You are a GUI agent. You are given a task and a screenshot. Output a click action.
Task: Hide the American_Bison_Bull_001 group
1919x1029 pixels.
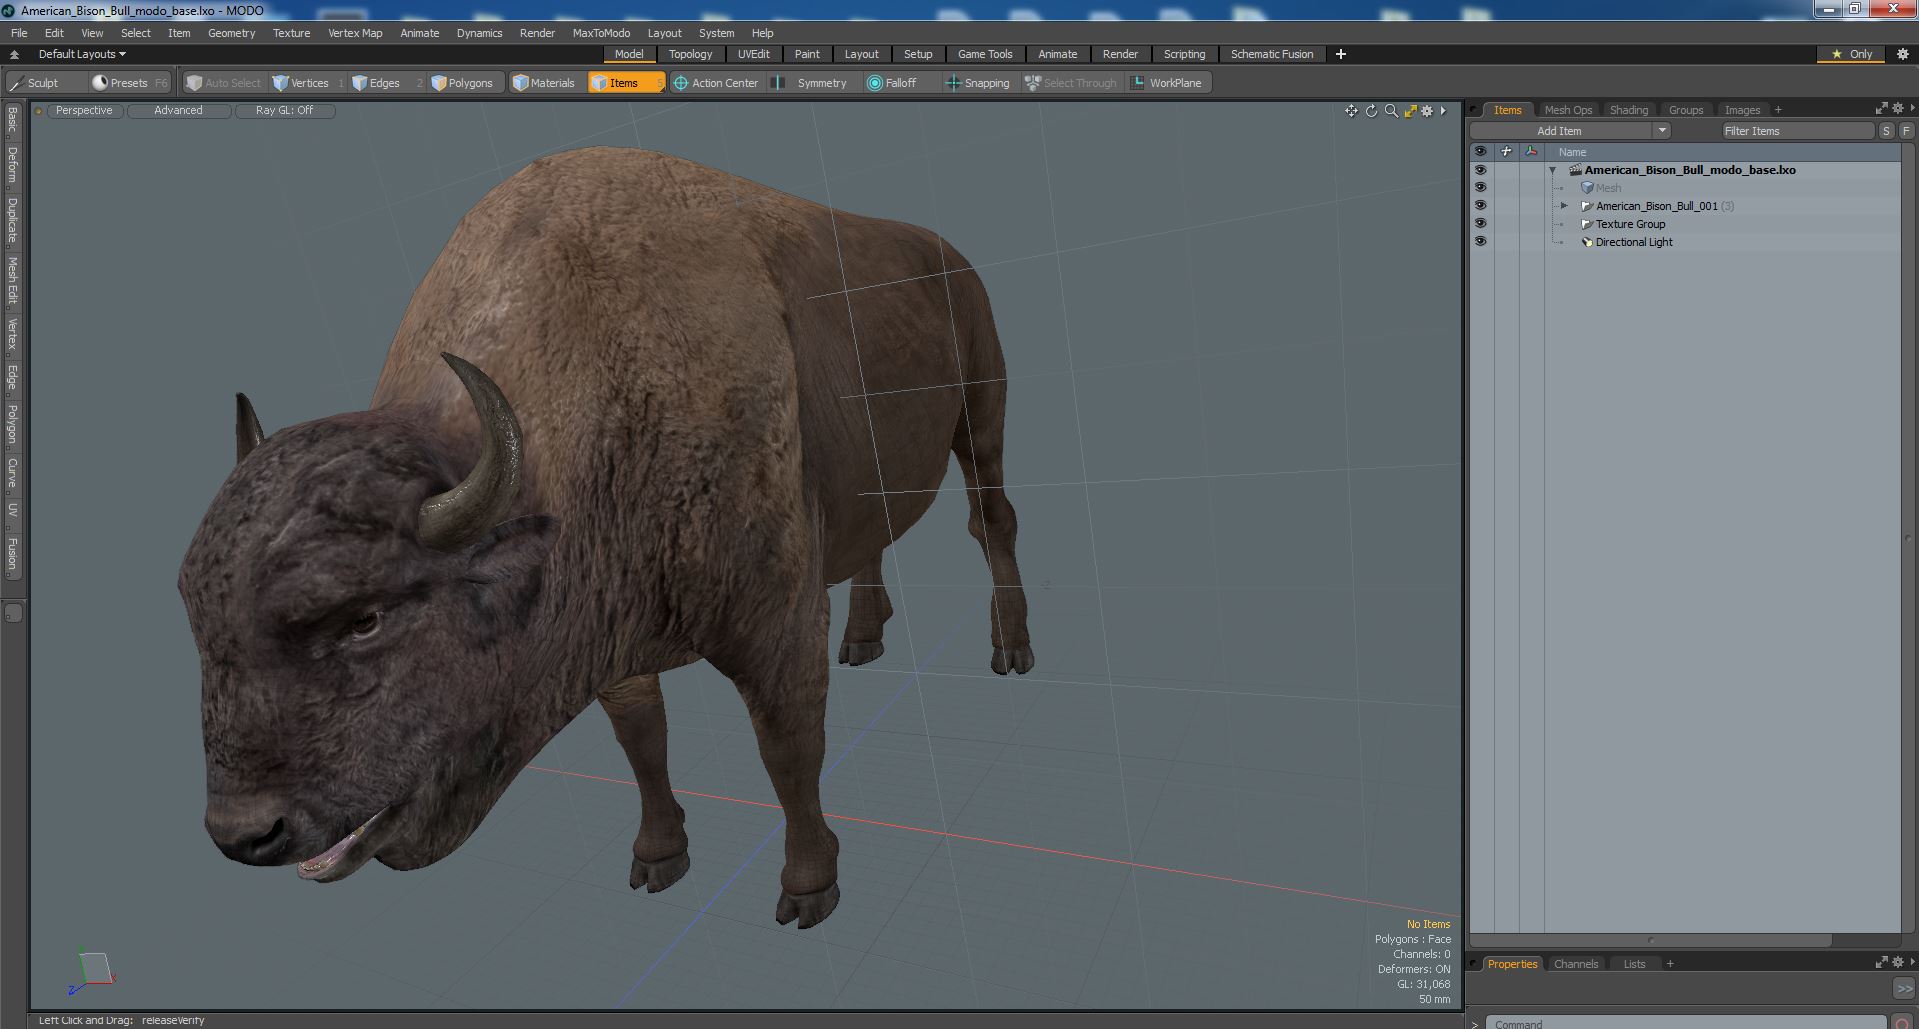pyautogui.click(x=1480, y=206)
